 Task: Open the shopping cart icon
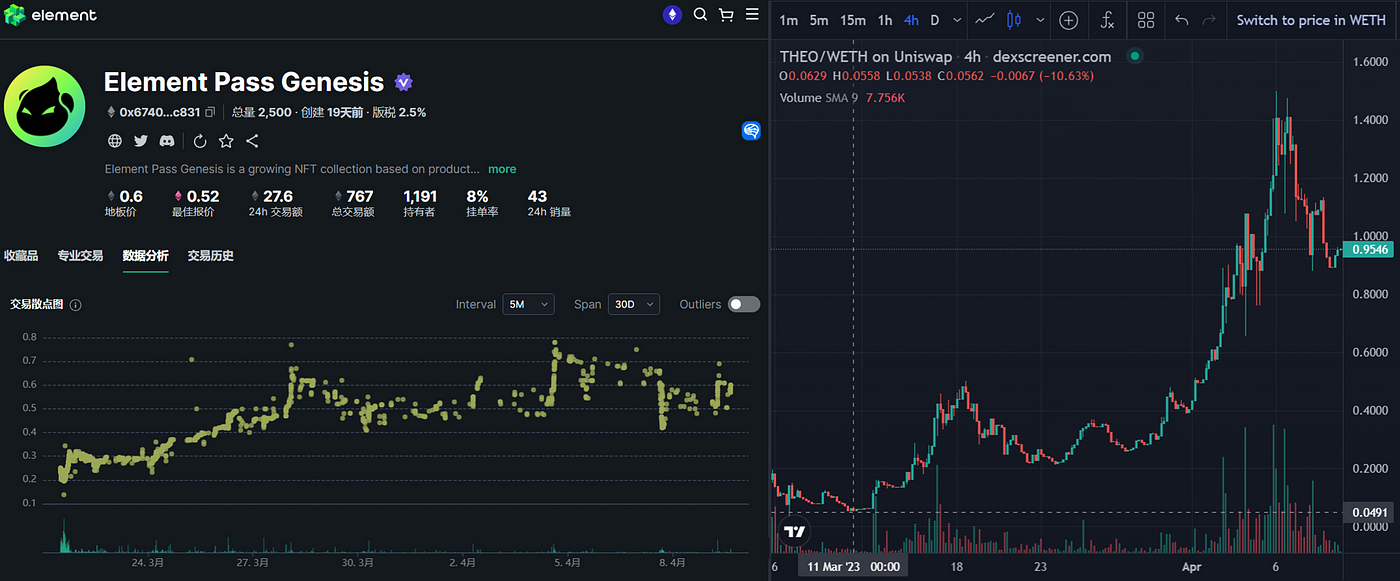(726, 15)
